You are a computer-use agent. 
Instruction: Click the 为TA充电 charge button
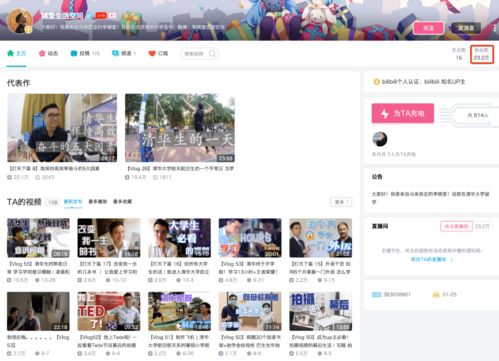tap(403, 113)
